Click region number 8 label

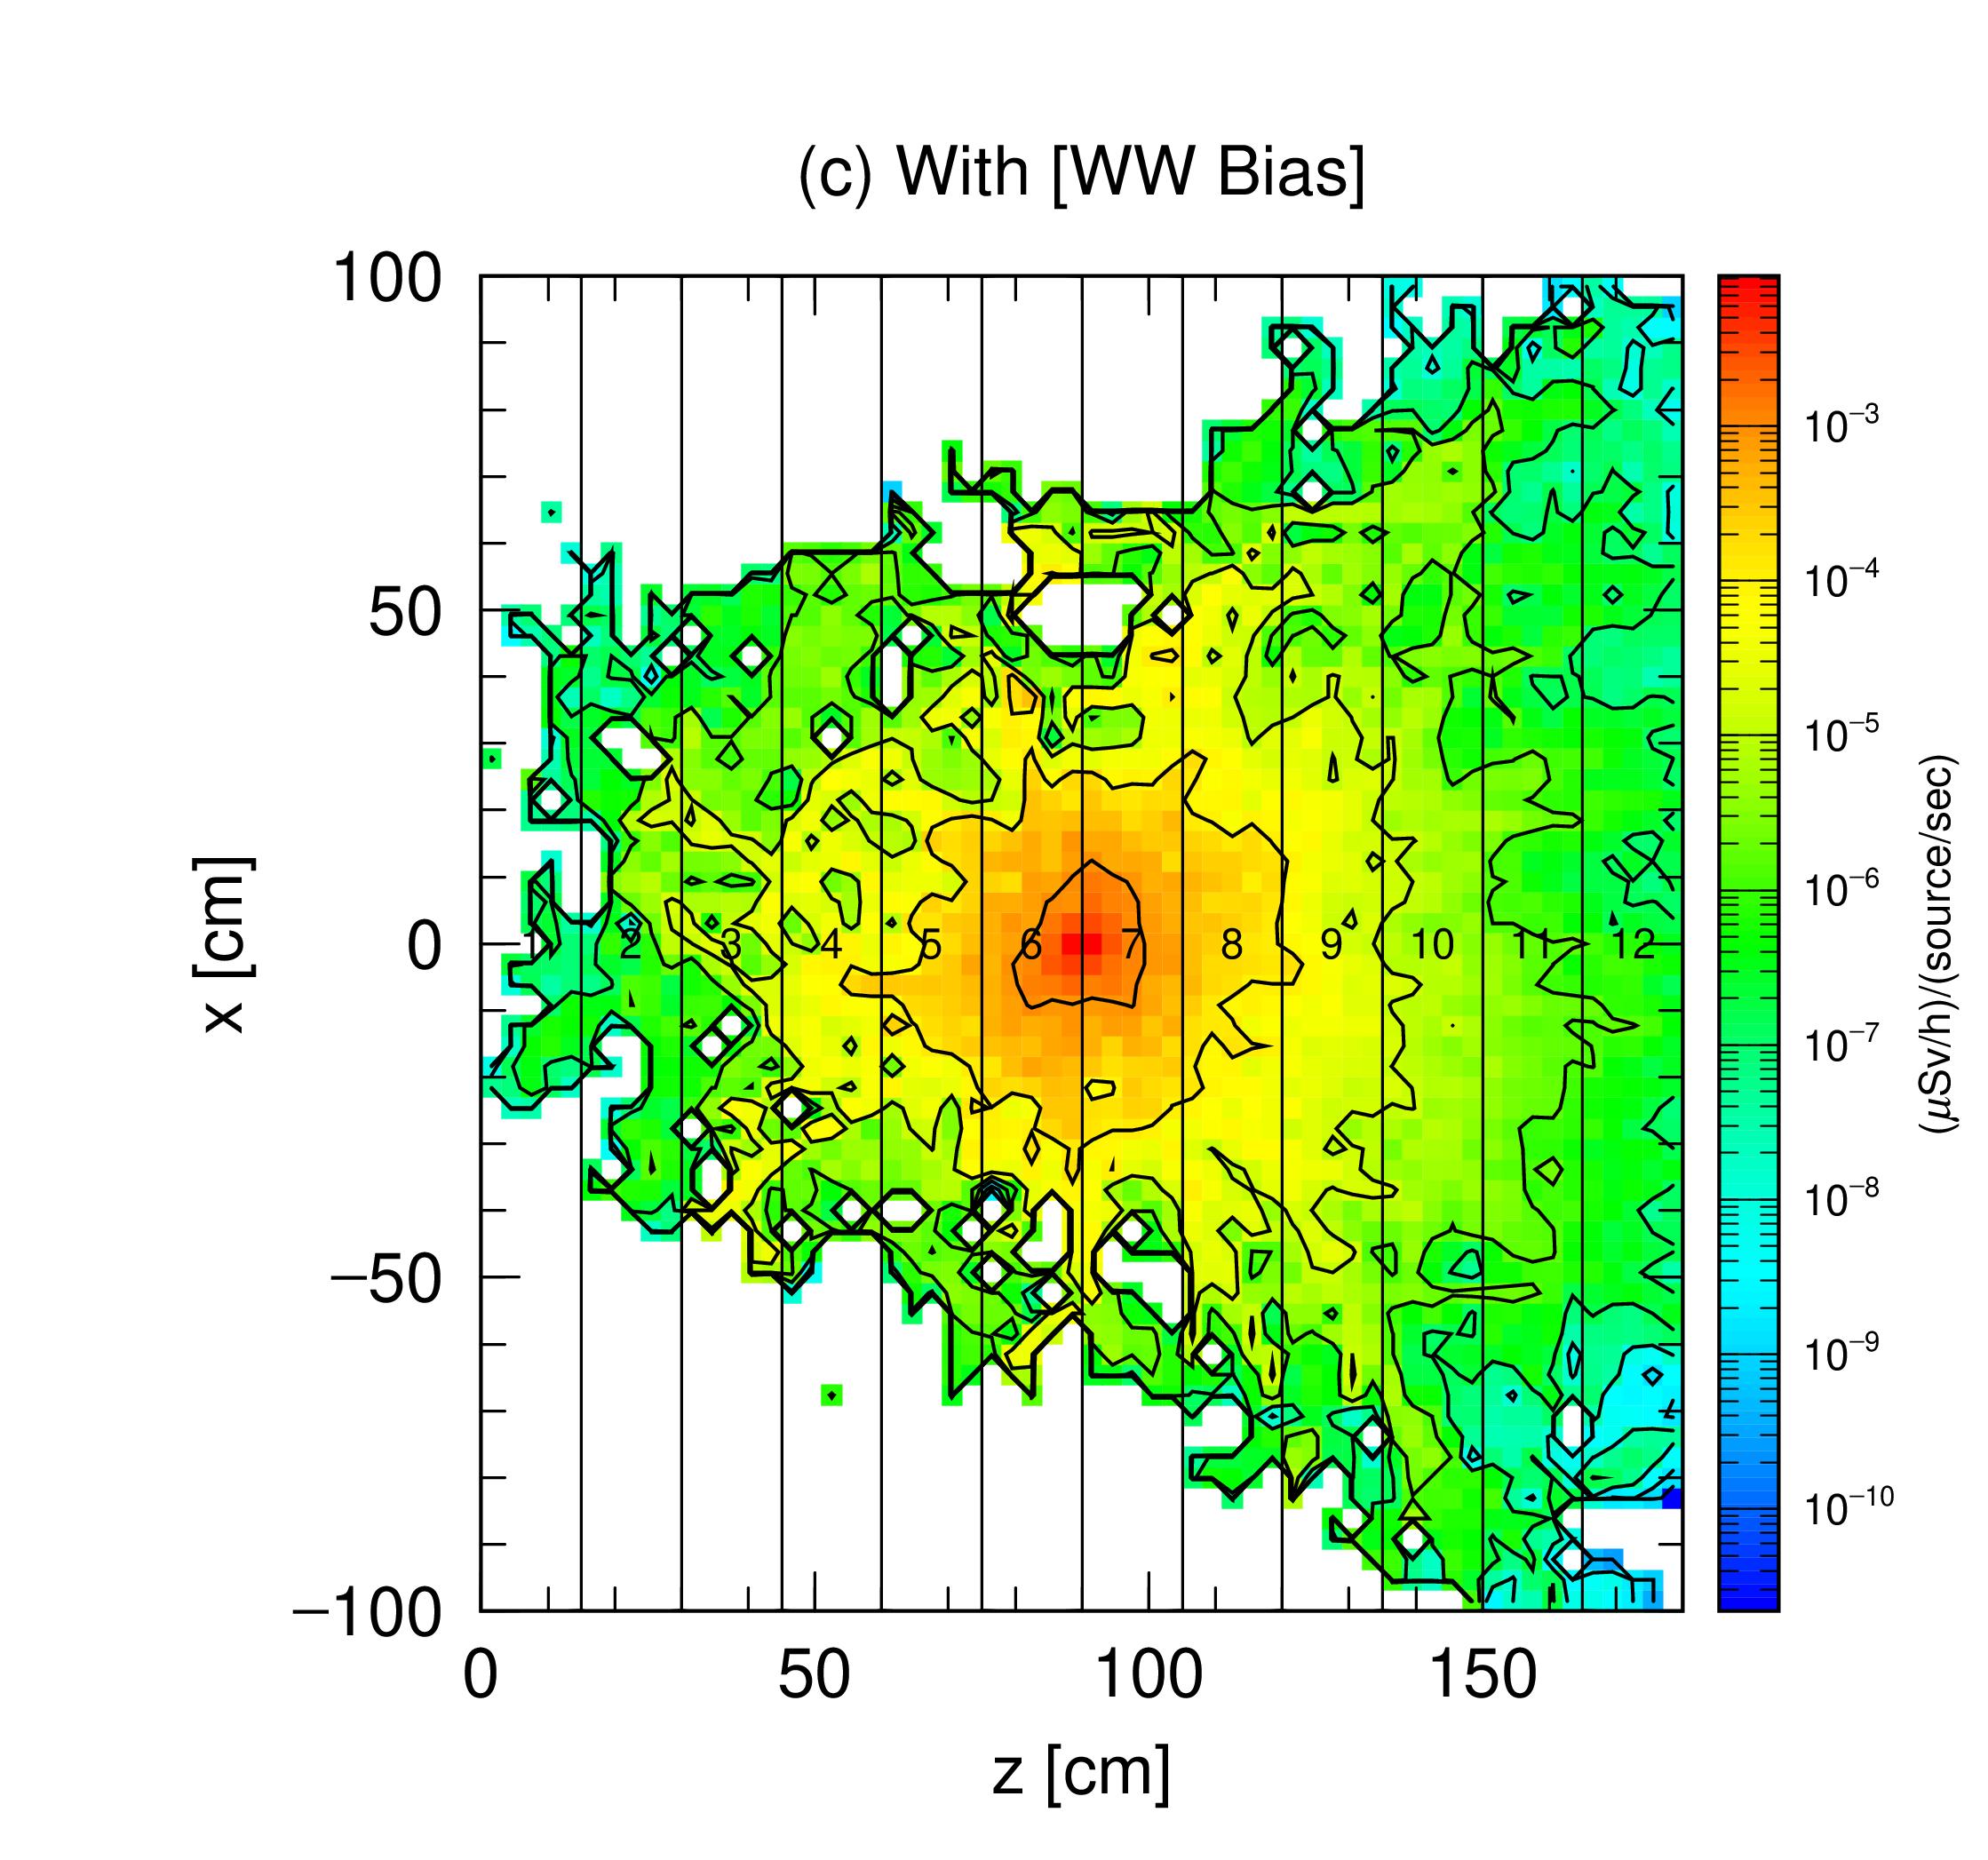click(1231, 944)
